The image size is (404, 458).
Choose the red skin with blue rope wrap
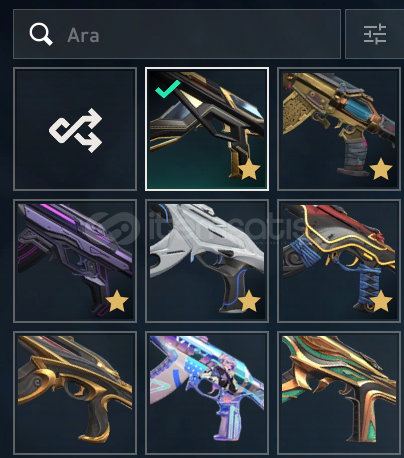pyautogui.click(x=339, y=261)
